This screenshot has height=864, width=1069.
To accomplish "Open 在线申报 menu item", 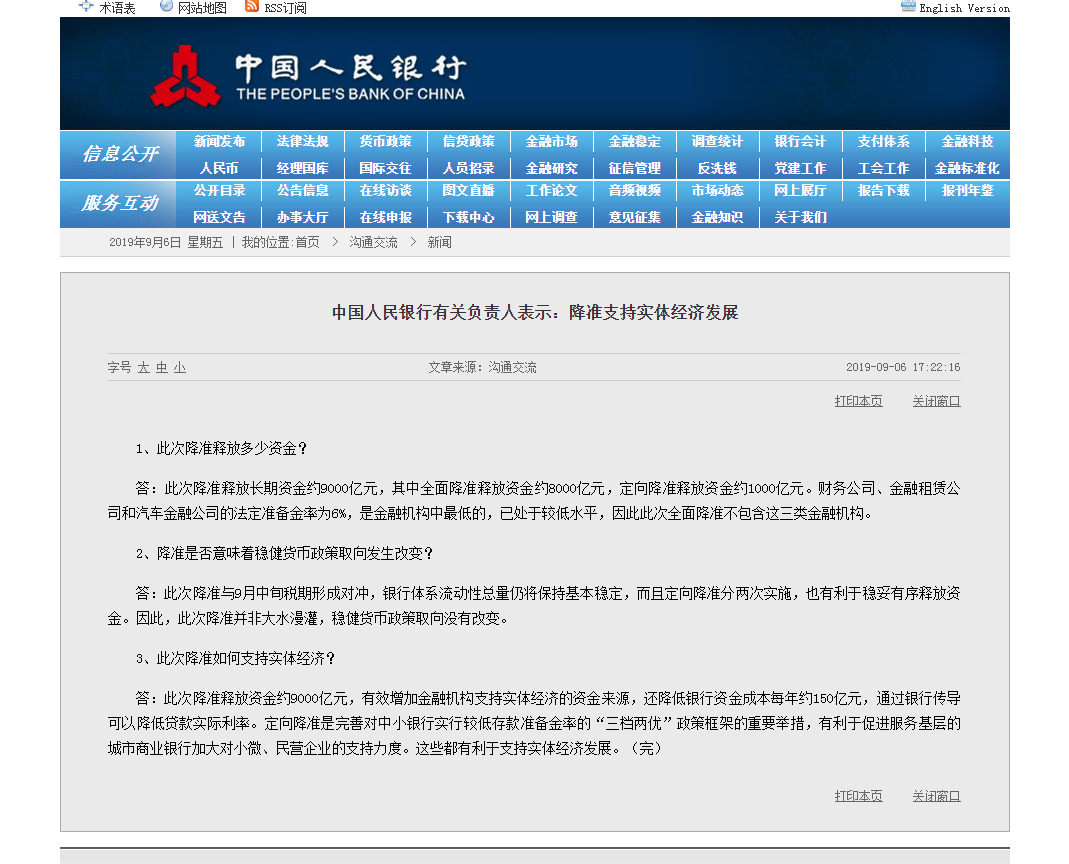I will 385,217.
